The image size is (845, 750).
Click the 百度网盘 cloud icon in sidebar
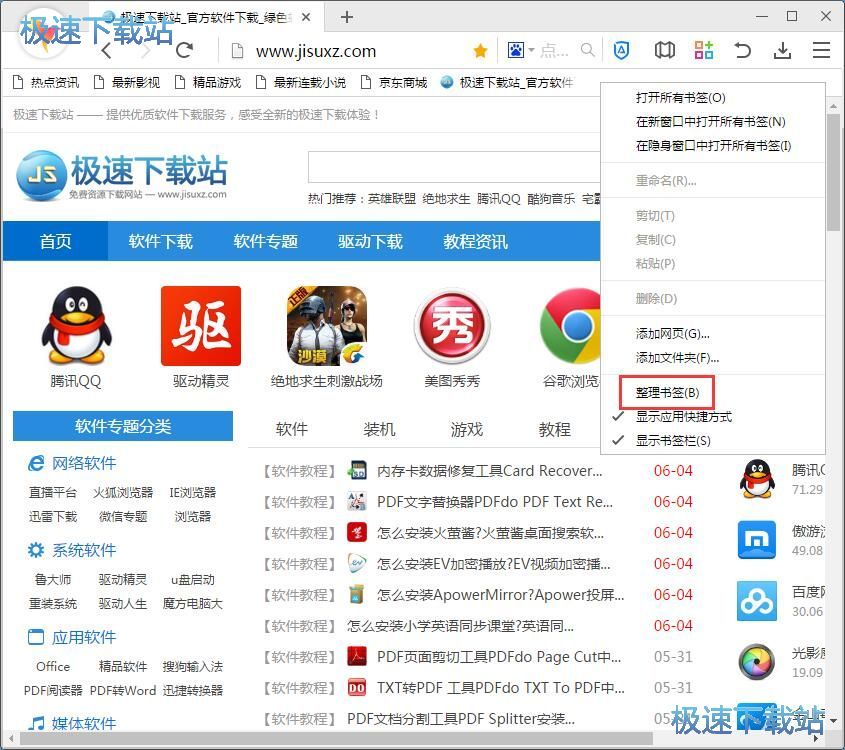click(757, 601)
